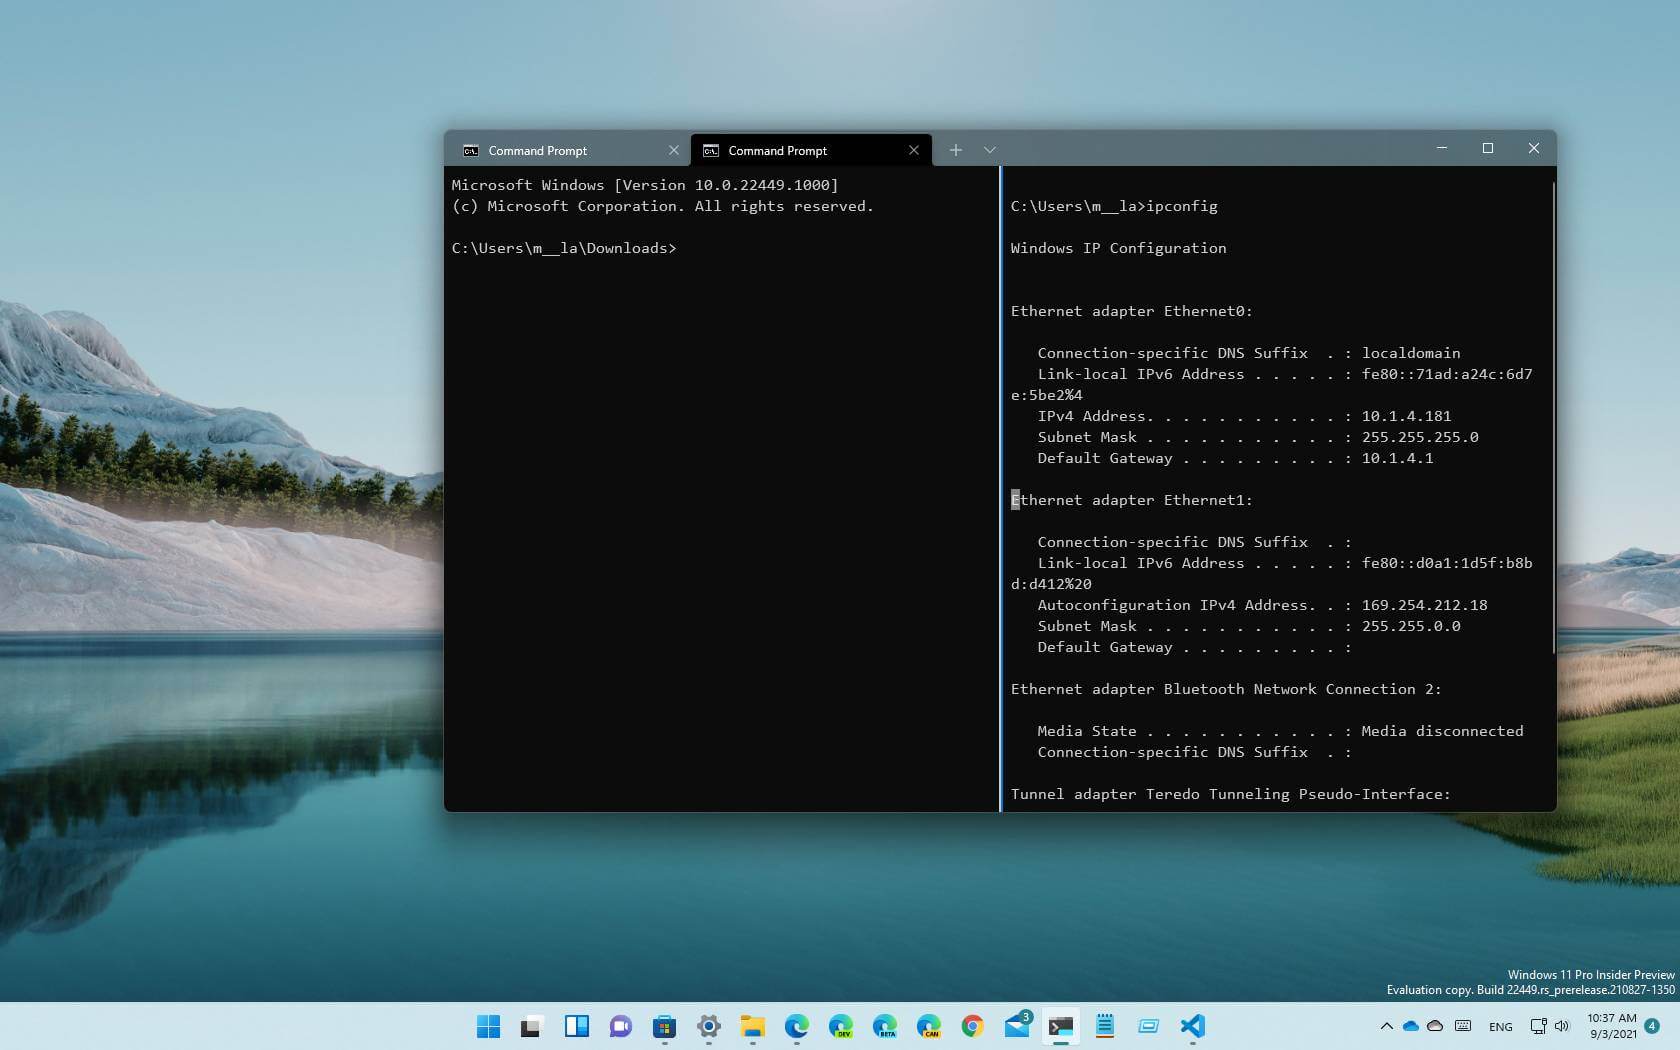Open Microsoft Teams chat from the taskbar
The height and width of the screenshot is (1050, 1680).
coord(620,1026)
